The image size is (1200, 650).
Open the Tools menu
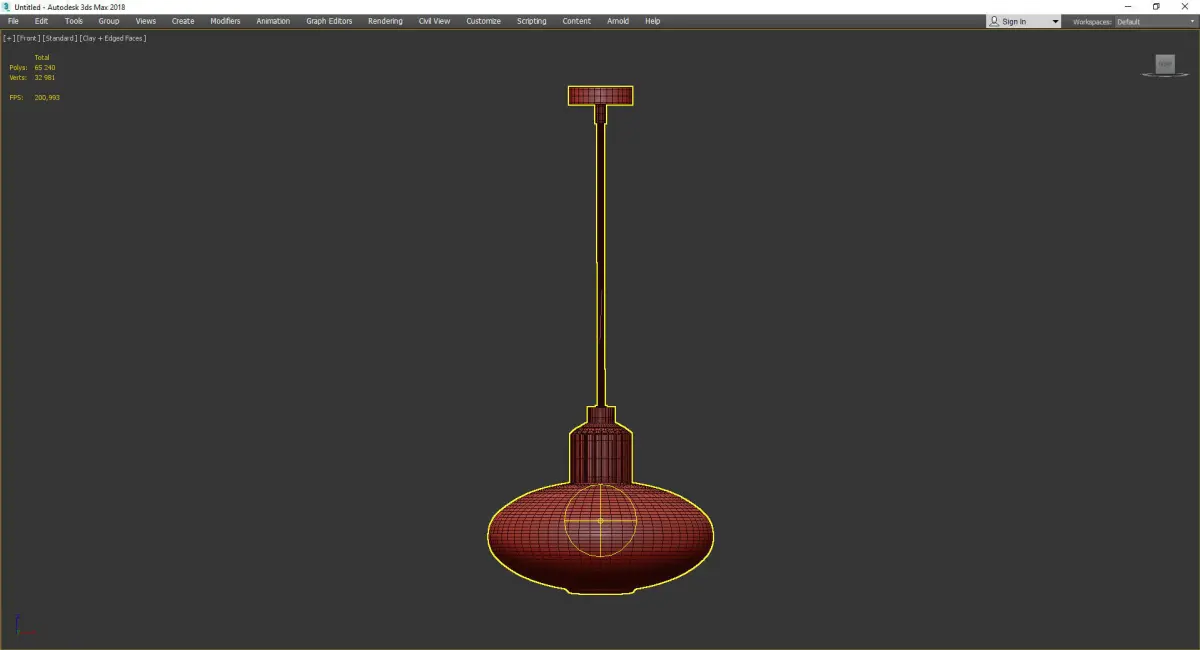74,21
